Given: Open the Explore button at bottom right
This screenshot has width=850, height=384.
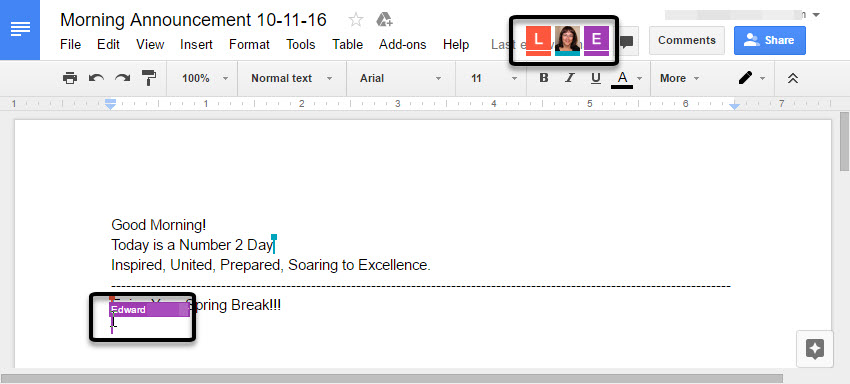Looking at the screenshot, I should pos(814,349).
